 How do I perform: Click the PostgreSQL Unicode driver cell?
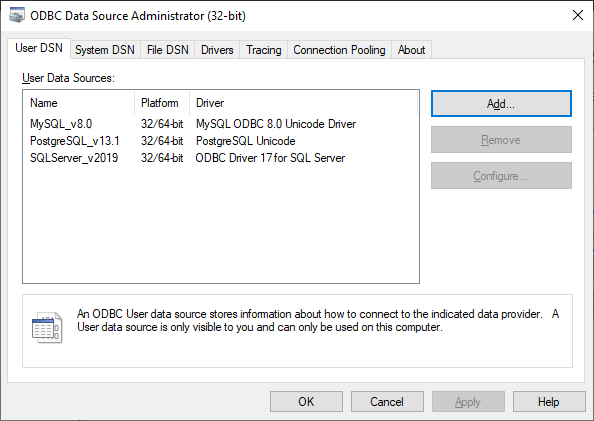(245, 141)
